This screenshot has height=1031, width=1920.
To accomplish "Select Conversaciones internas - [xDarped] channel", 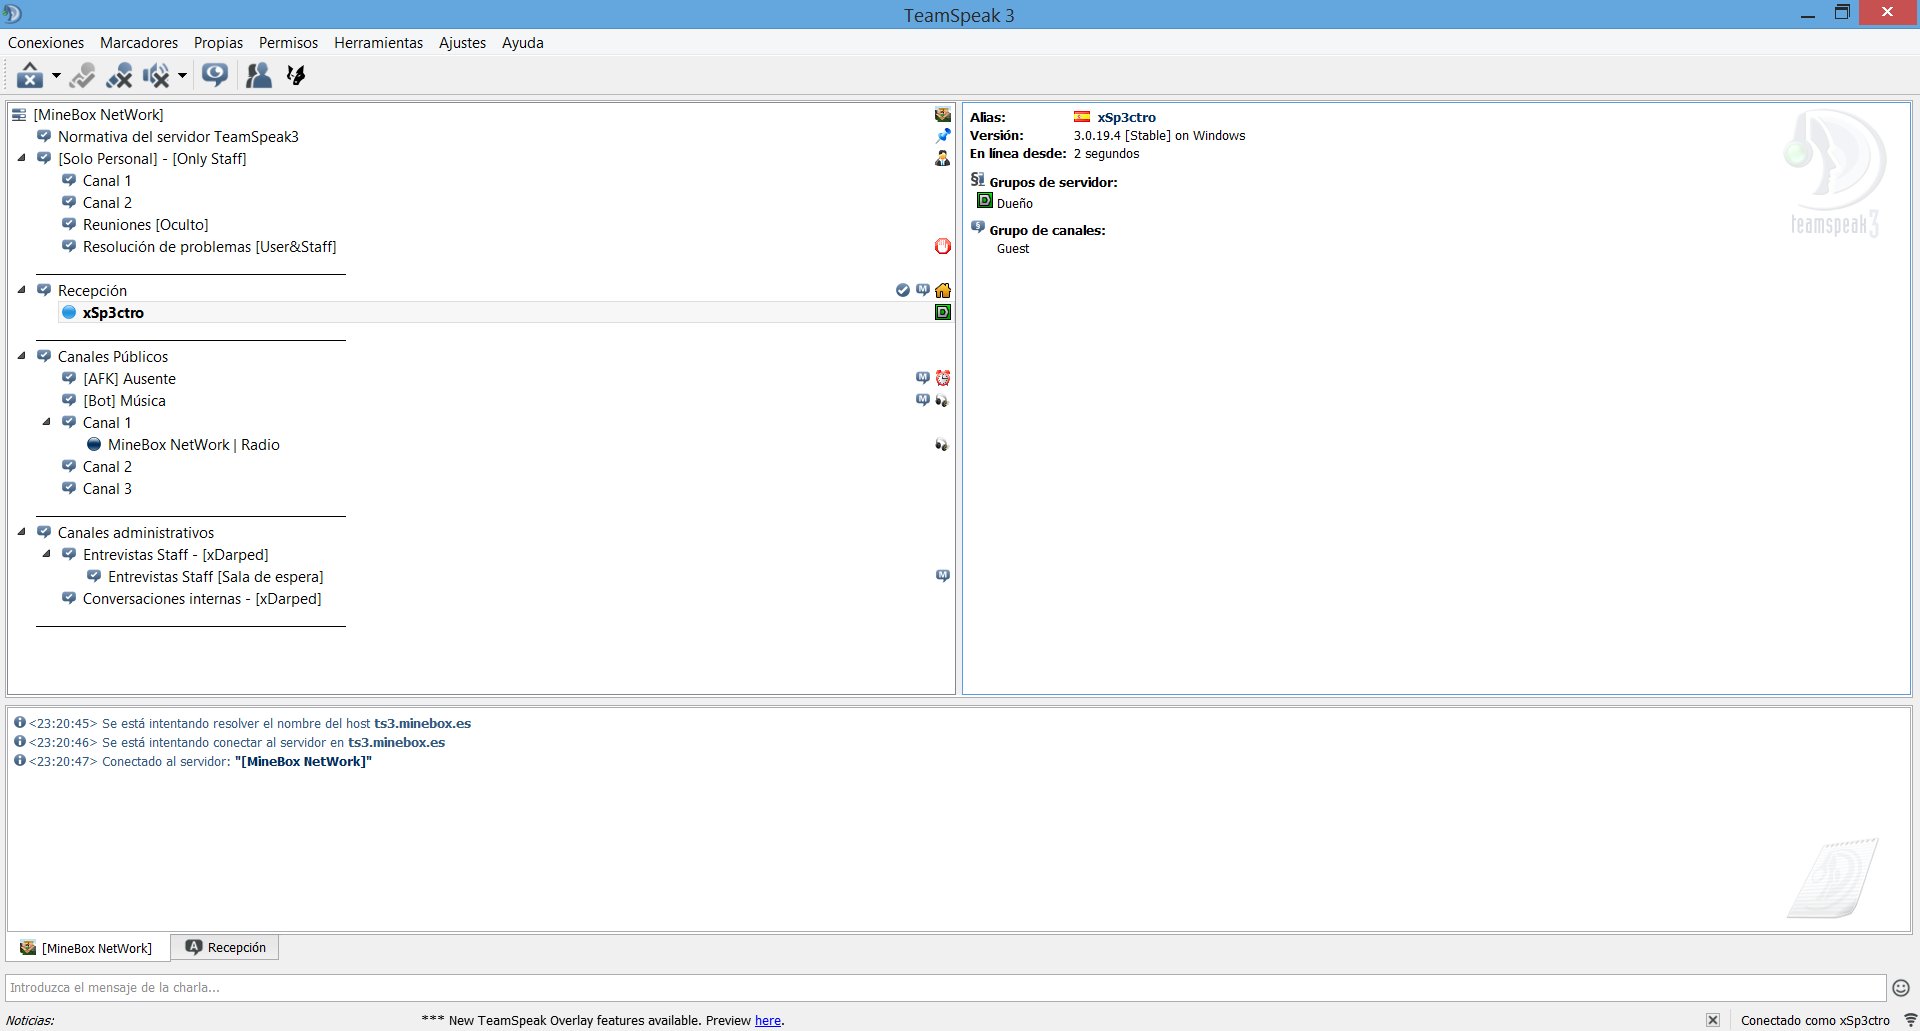I will click(x=202, y=599).
